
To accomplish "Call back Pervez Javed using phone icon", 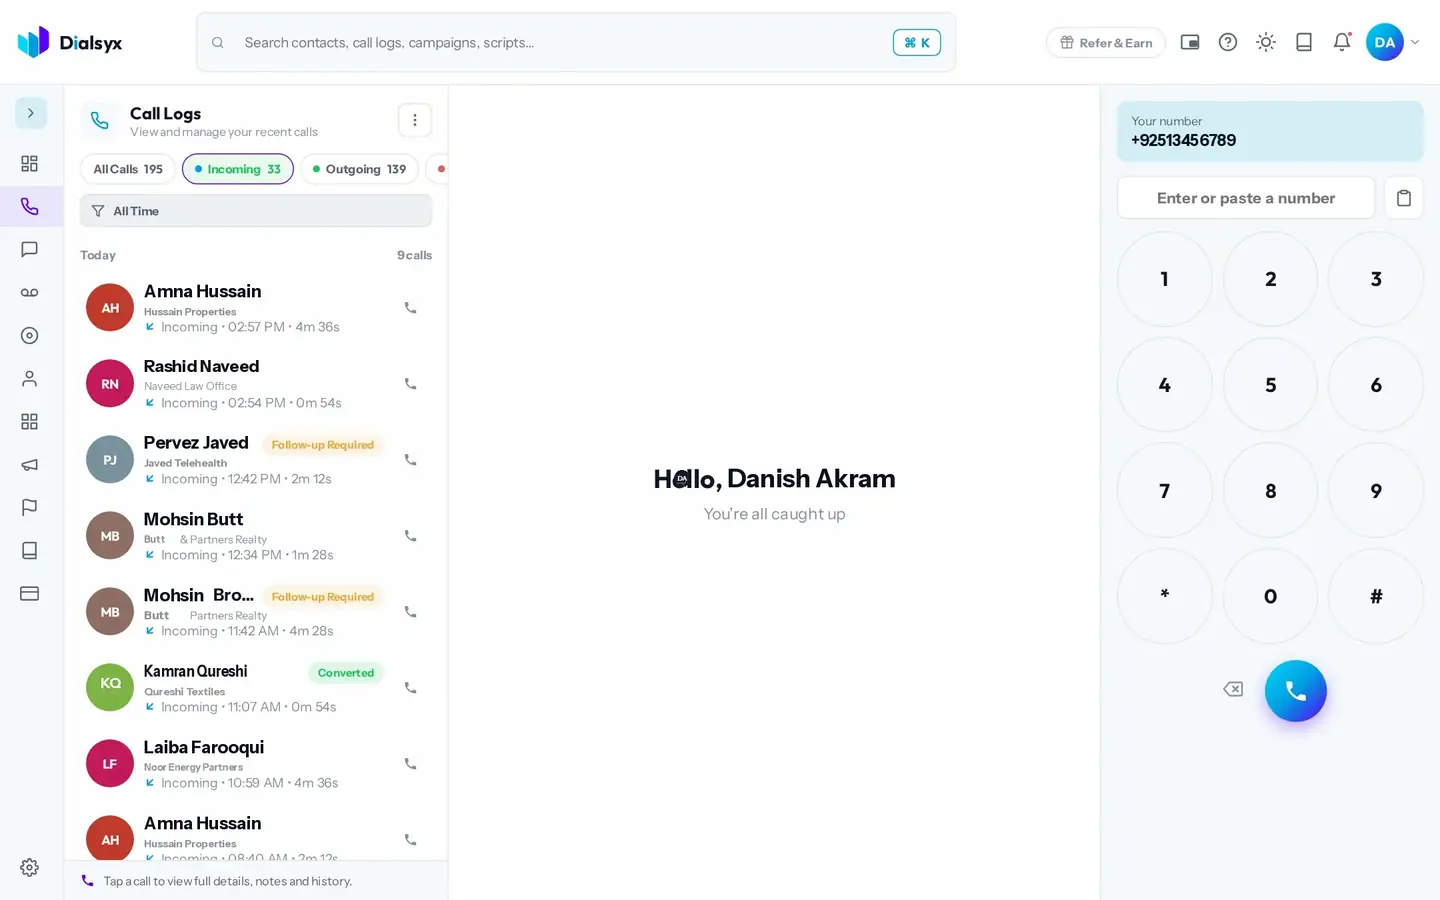I will point(410,460).
